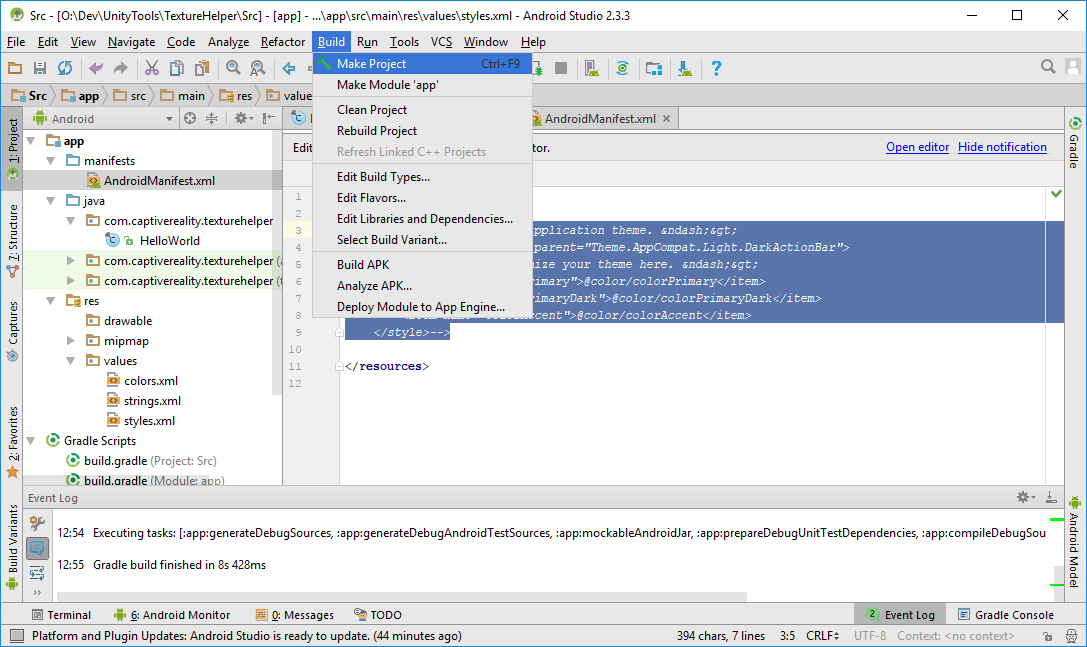Click the Undo arrow icon

tap(96, 68)
